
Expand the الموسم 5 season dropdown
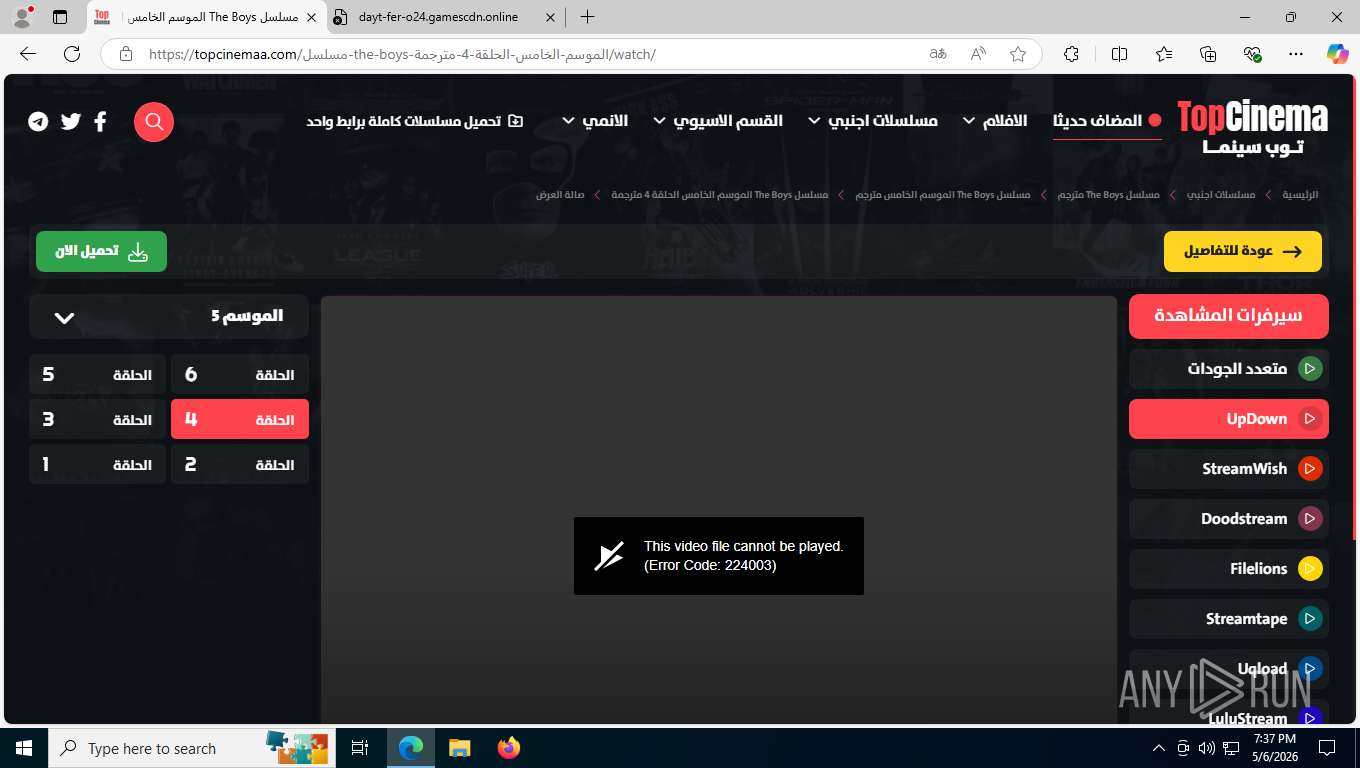169,316
